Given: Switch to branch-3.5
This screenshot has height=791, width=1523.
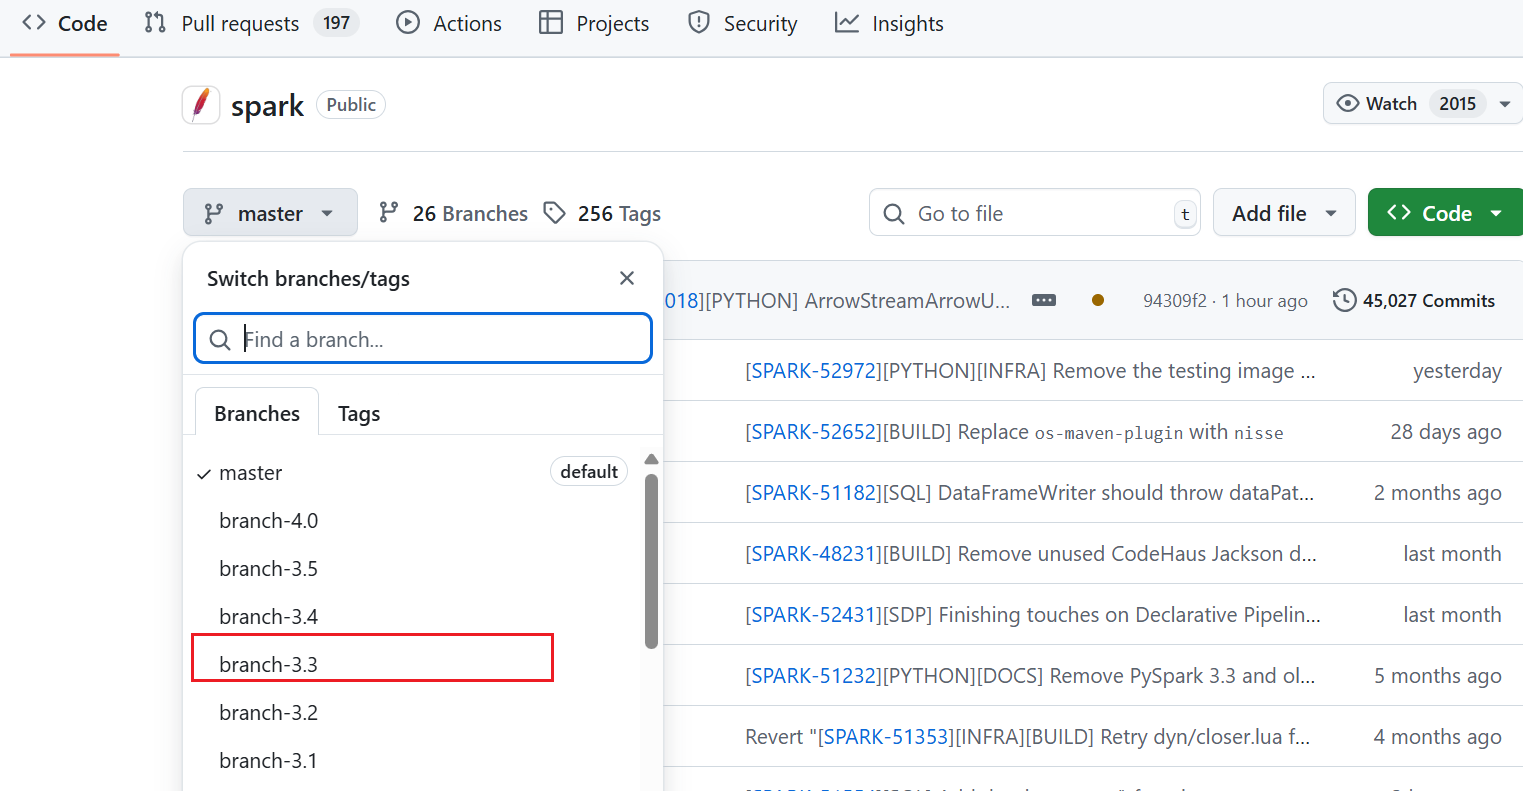Looking at the screenshot, I should 412,569.
